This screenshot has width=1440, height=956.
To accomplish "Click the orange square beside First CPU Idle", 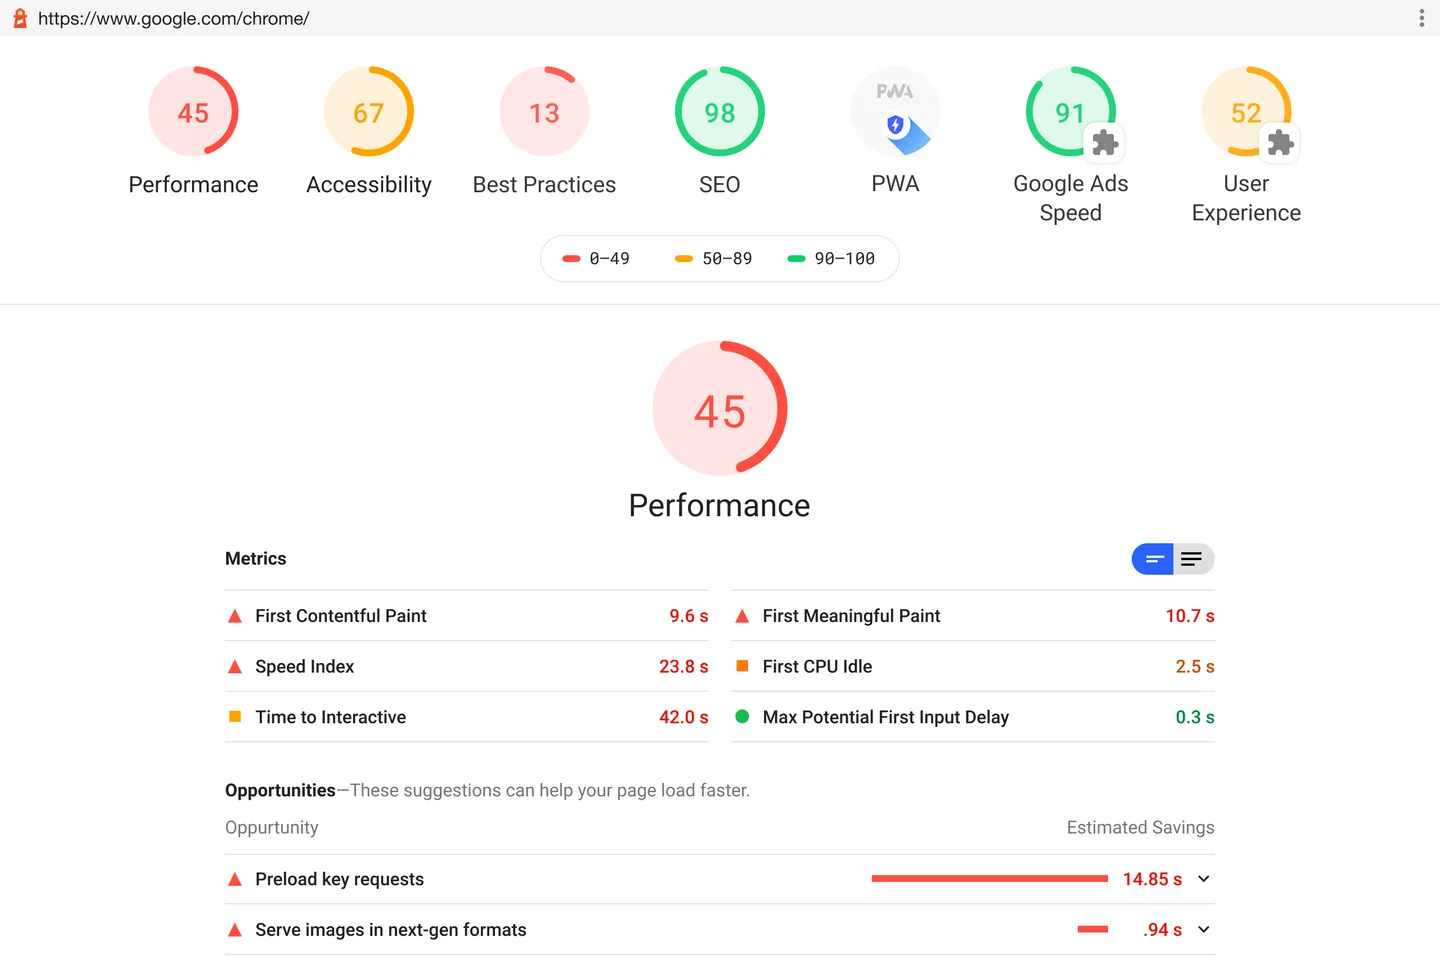I will [x=742, y=666].
